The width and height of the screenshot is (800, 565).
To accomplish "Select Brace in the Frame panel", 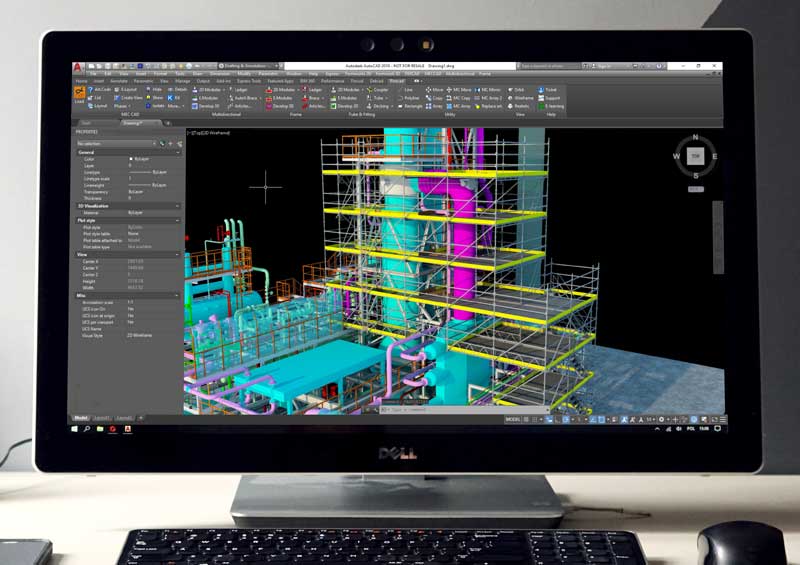I will point(311,97).
